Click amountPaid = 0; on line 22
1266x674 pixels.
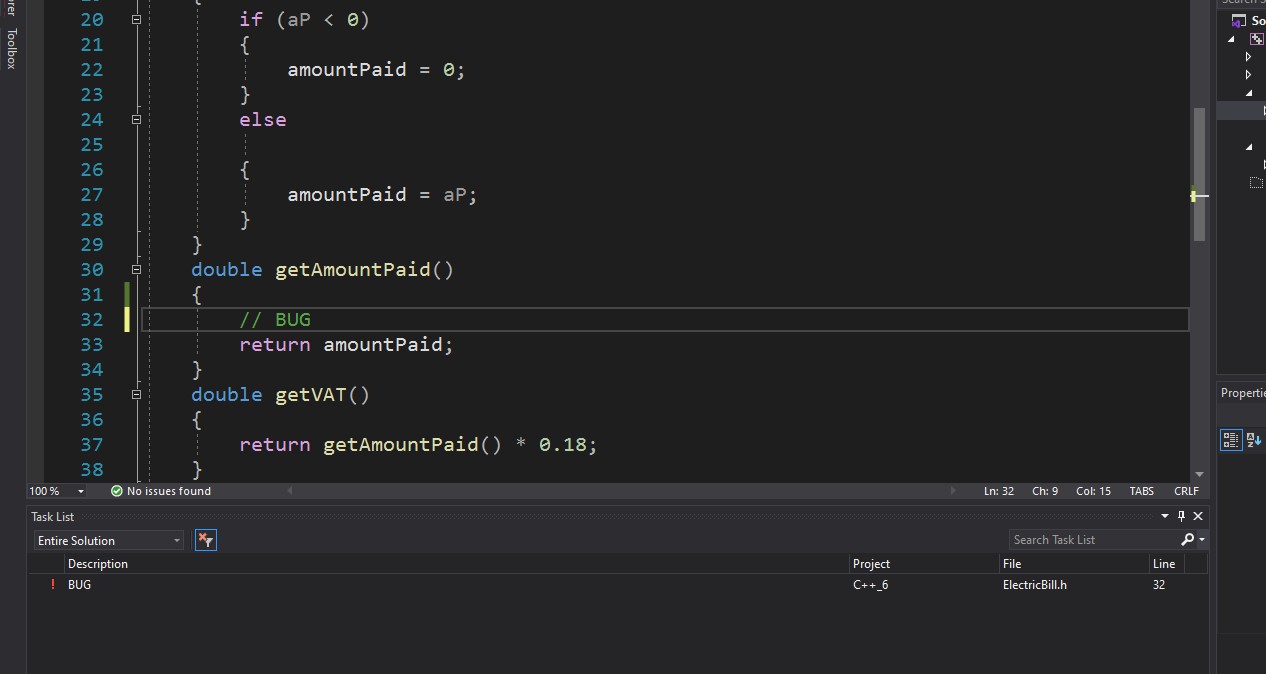click(377, 69)
